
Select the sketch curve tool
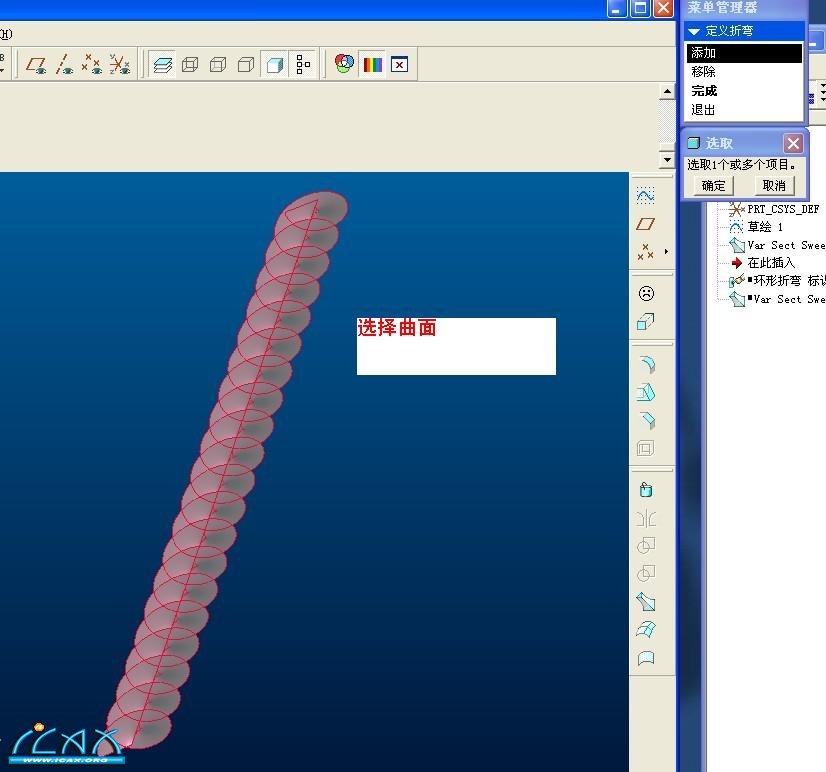pyautogui.click(x=646, y=196)
